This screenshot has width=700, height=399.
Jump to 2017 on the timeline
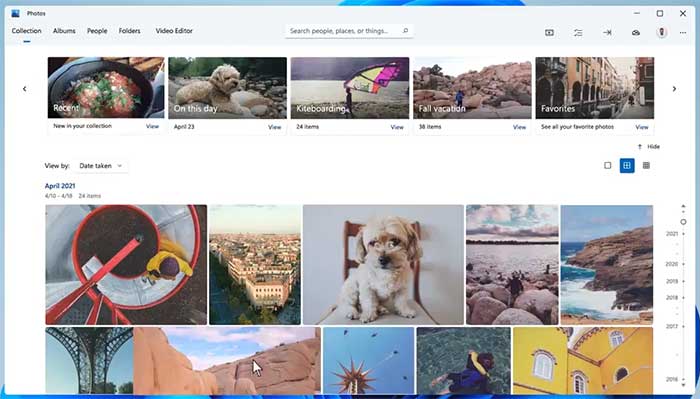(x=672, y=326)
